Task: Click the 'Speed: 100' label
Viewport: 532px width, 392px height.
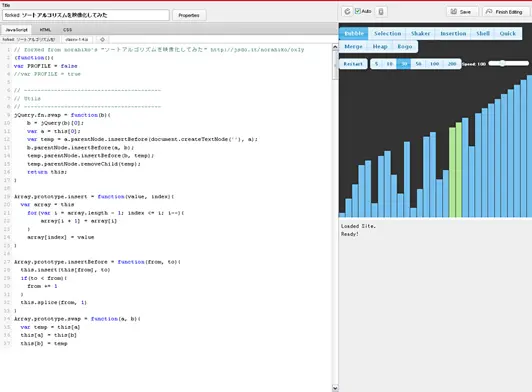Action: [474, 64]
